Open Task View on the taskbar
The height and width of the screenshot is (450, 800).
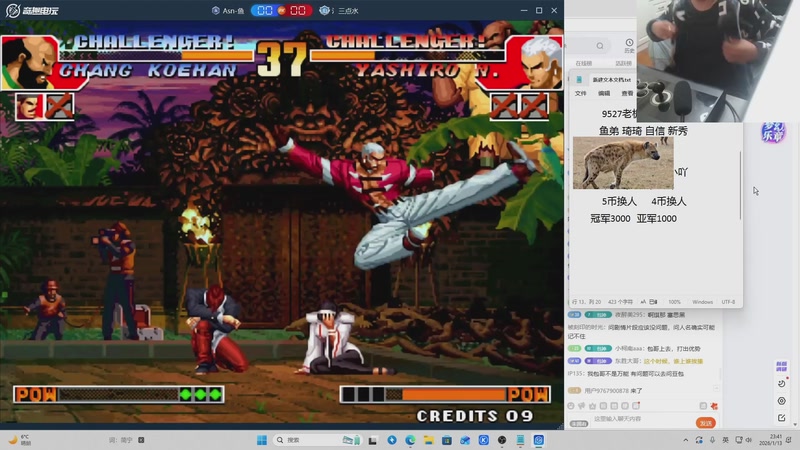pos(372,440)
